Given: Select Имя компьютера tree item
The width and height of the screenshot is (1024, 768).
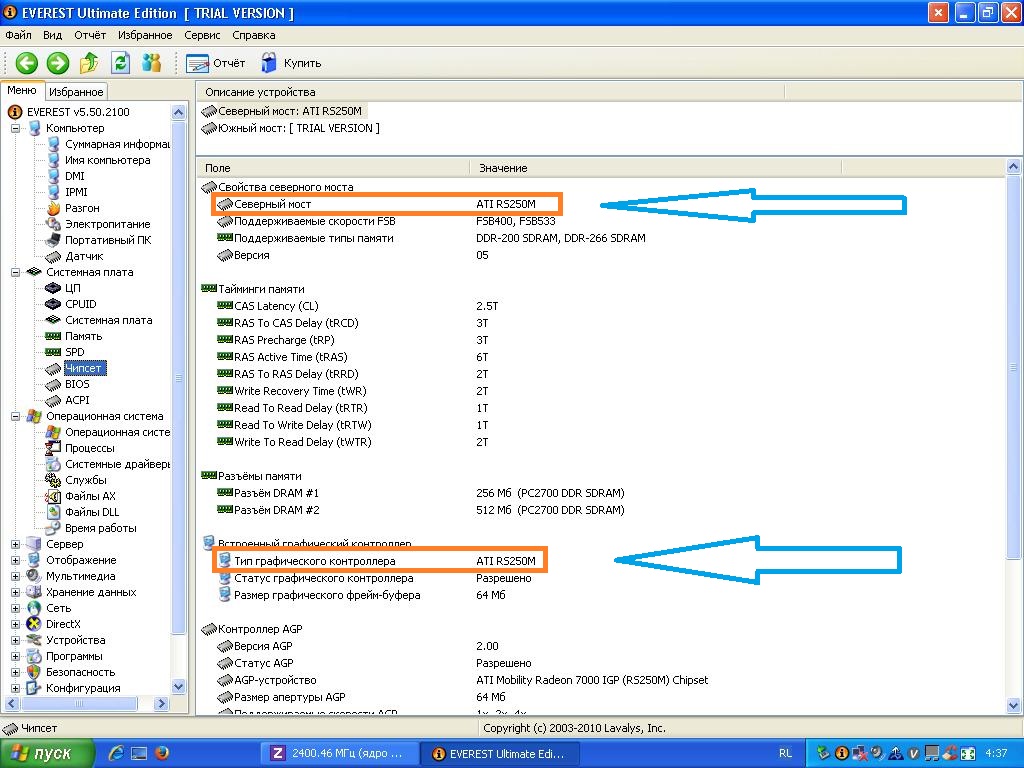Looking at the screenshot, I should [108, 160].
